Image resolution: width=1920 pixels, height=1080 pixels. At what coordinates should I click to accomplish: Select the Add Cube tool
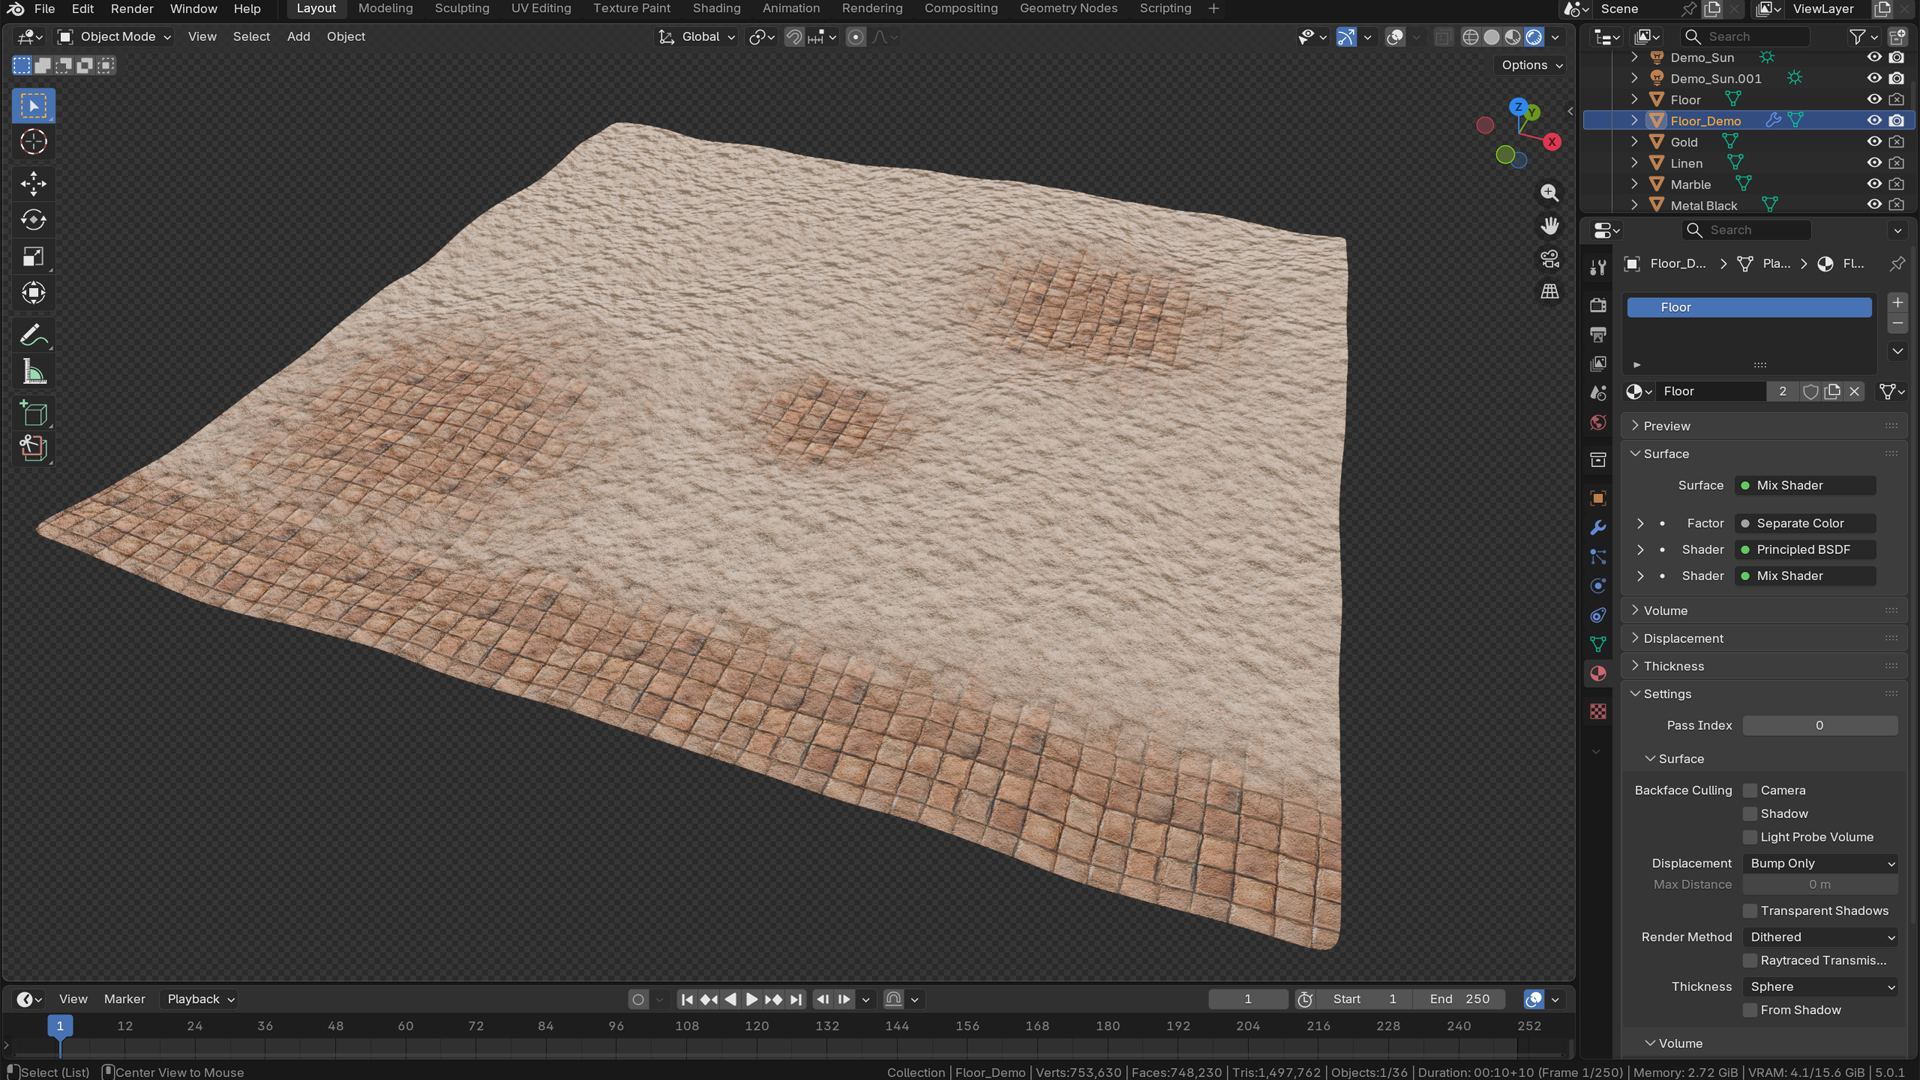pyautogui.click(x=33, y=413)
